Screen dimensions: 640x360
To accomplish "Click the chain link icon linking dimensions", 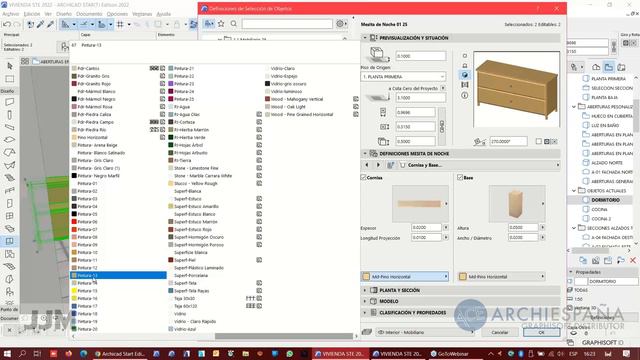I will tap(441, 127).
